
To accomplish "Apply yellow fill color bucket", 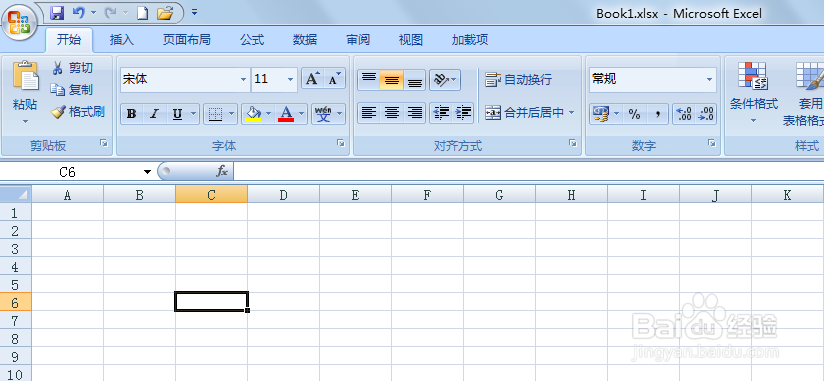I will pos(254,114).
